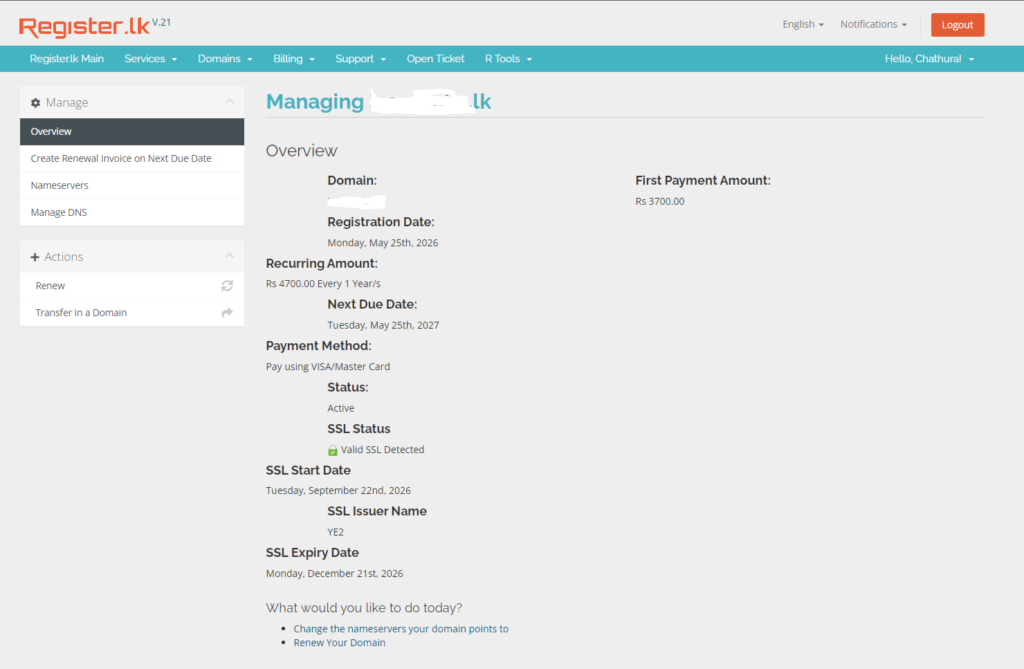Click the Logout button

(957, 25)
